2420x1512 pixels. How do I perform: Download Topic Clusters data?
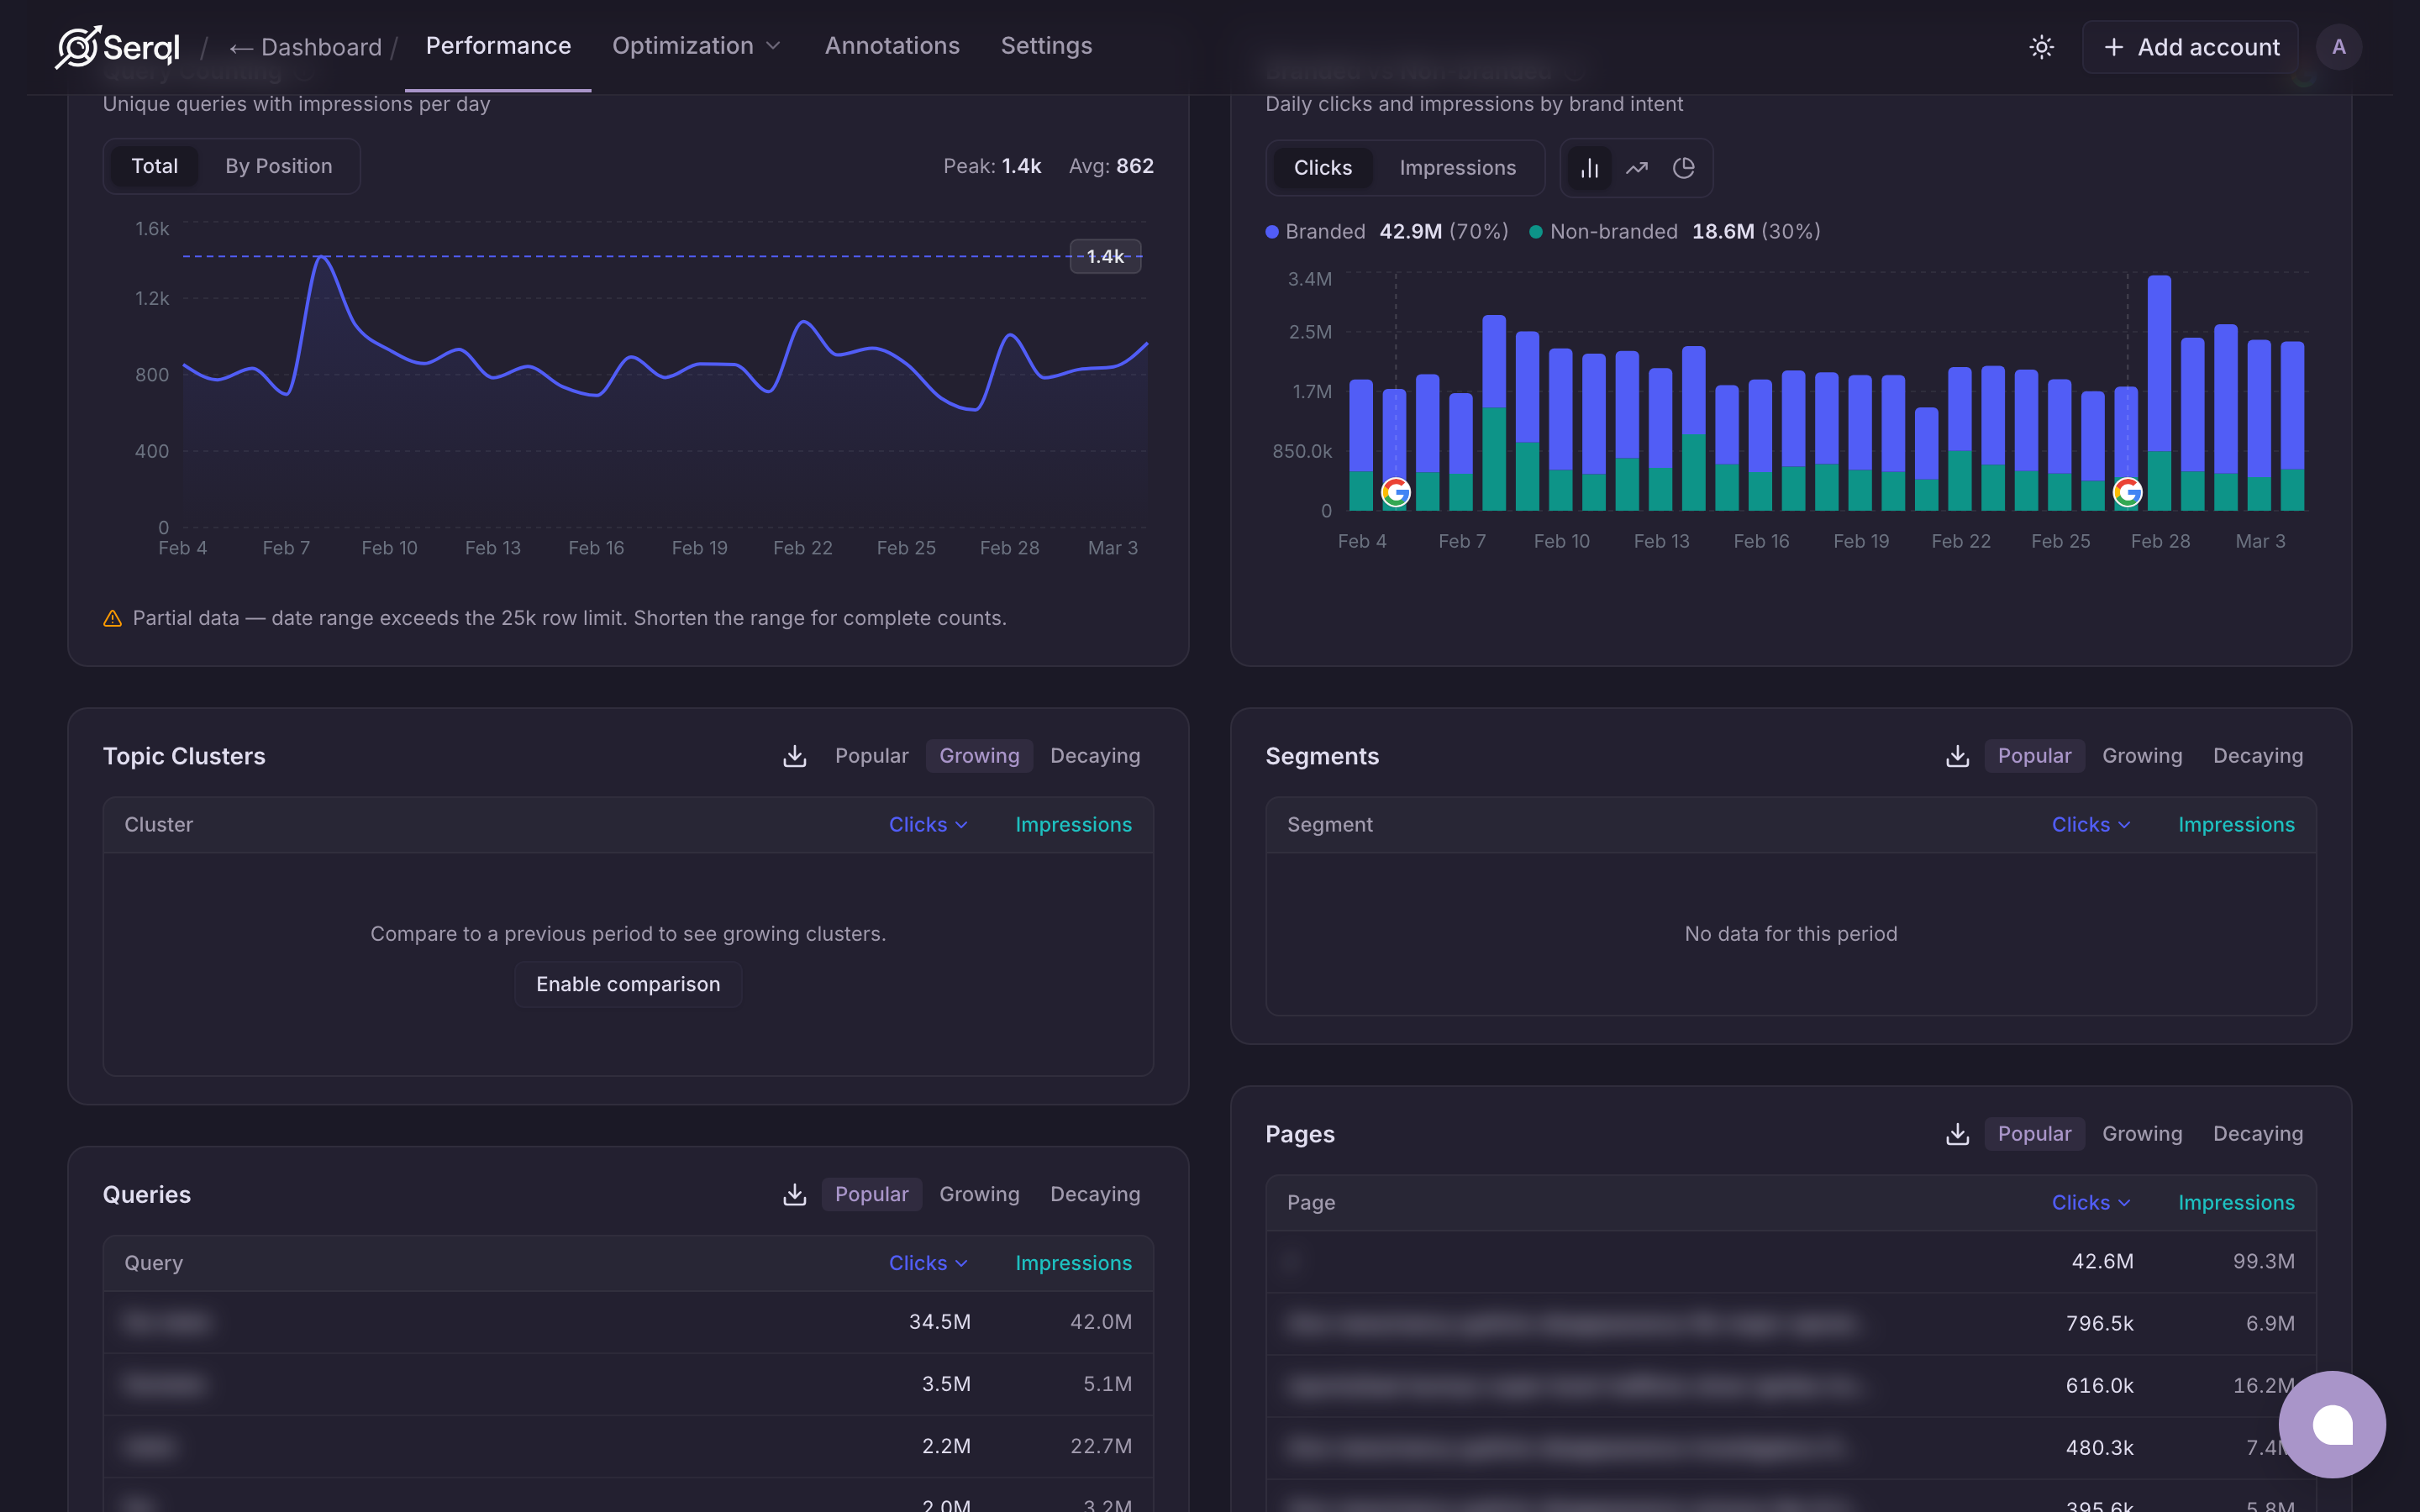coord(794,756)
